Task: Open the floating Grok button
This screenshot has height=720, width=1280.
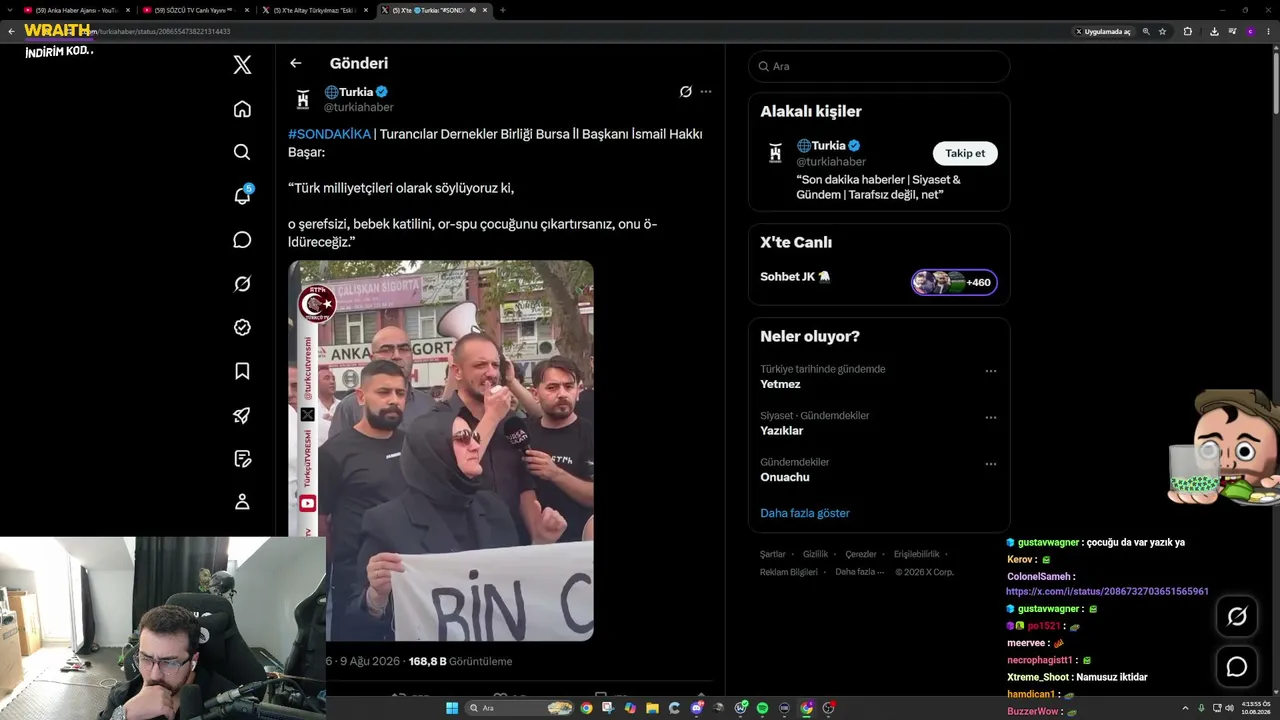Action: [x=1237, y=617]
